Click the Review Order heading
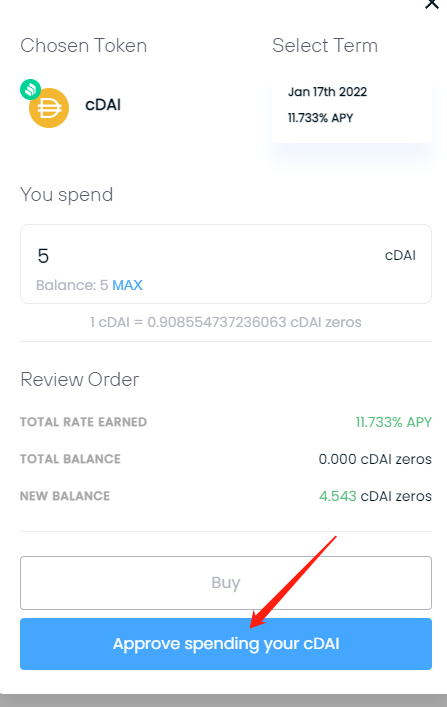This screenshot has height=707, width=447. (79, 379)
